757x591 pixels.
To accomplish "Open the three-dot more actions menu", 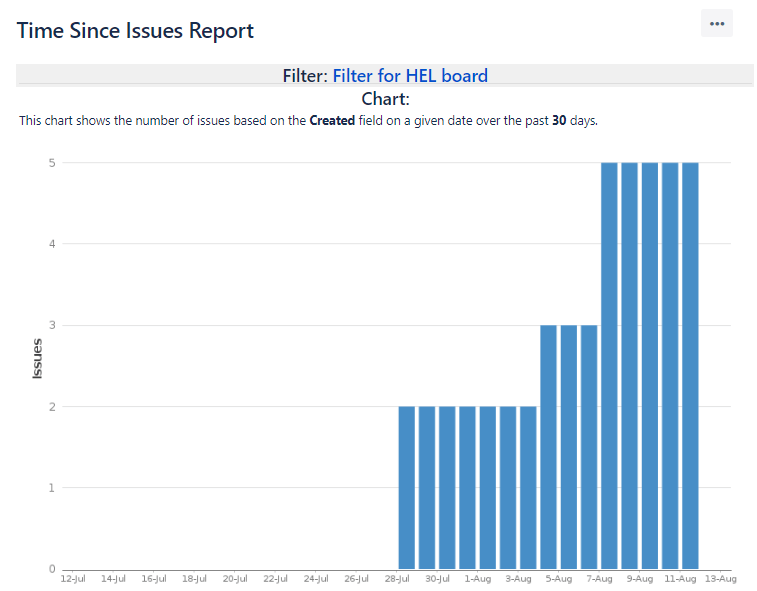I will [x=716, y=24].
